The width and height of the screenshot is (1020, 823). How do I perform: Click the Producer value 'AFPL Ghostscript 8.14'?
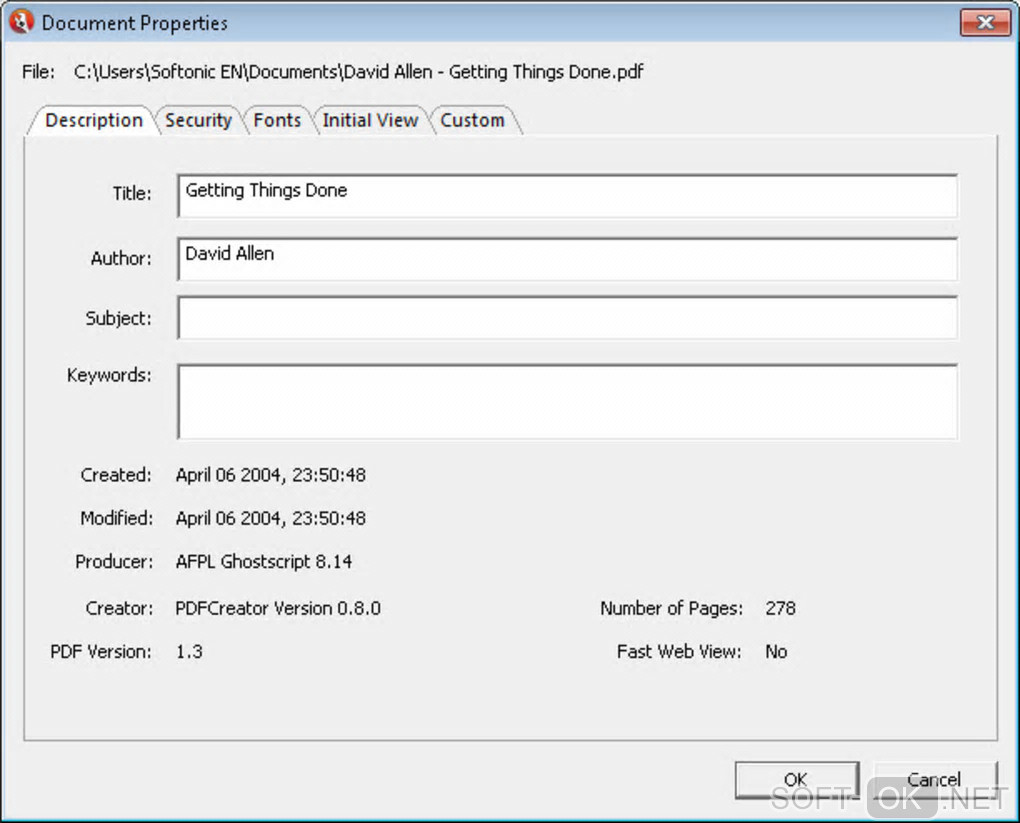263,561
